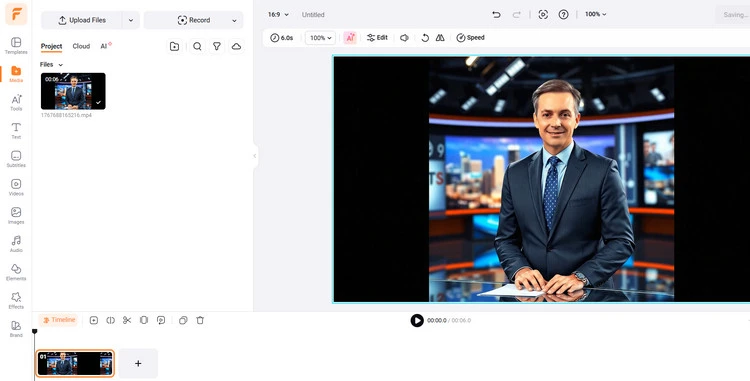This screenshot has height=381, width=750.
Task: Click the filter media icon
Action: pos(217,46)
